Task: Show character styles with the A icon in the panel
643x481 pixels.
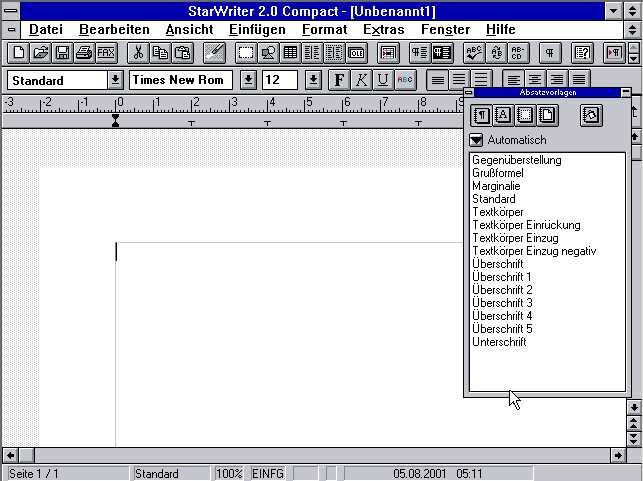Action: coord(503,115)
